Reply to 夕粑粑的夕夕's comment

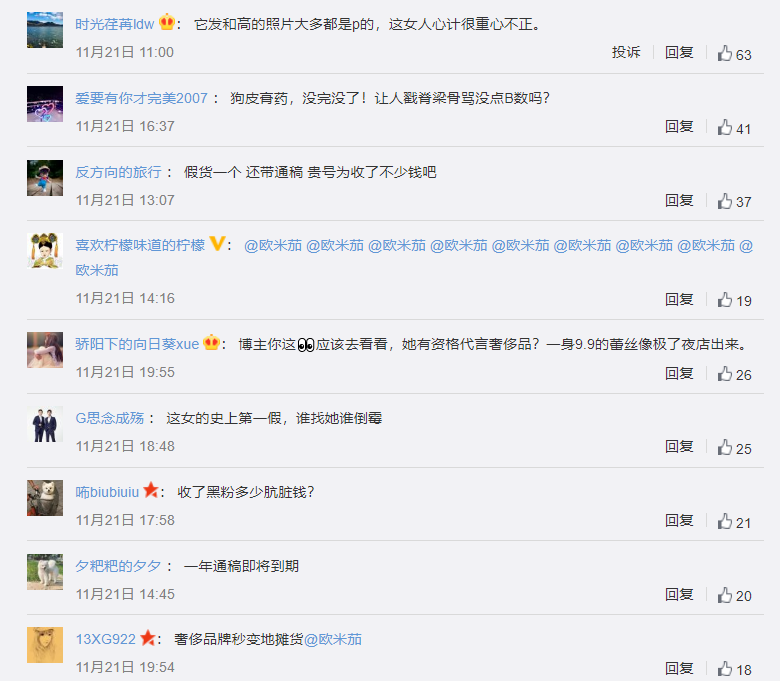(x=679, y=594)
